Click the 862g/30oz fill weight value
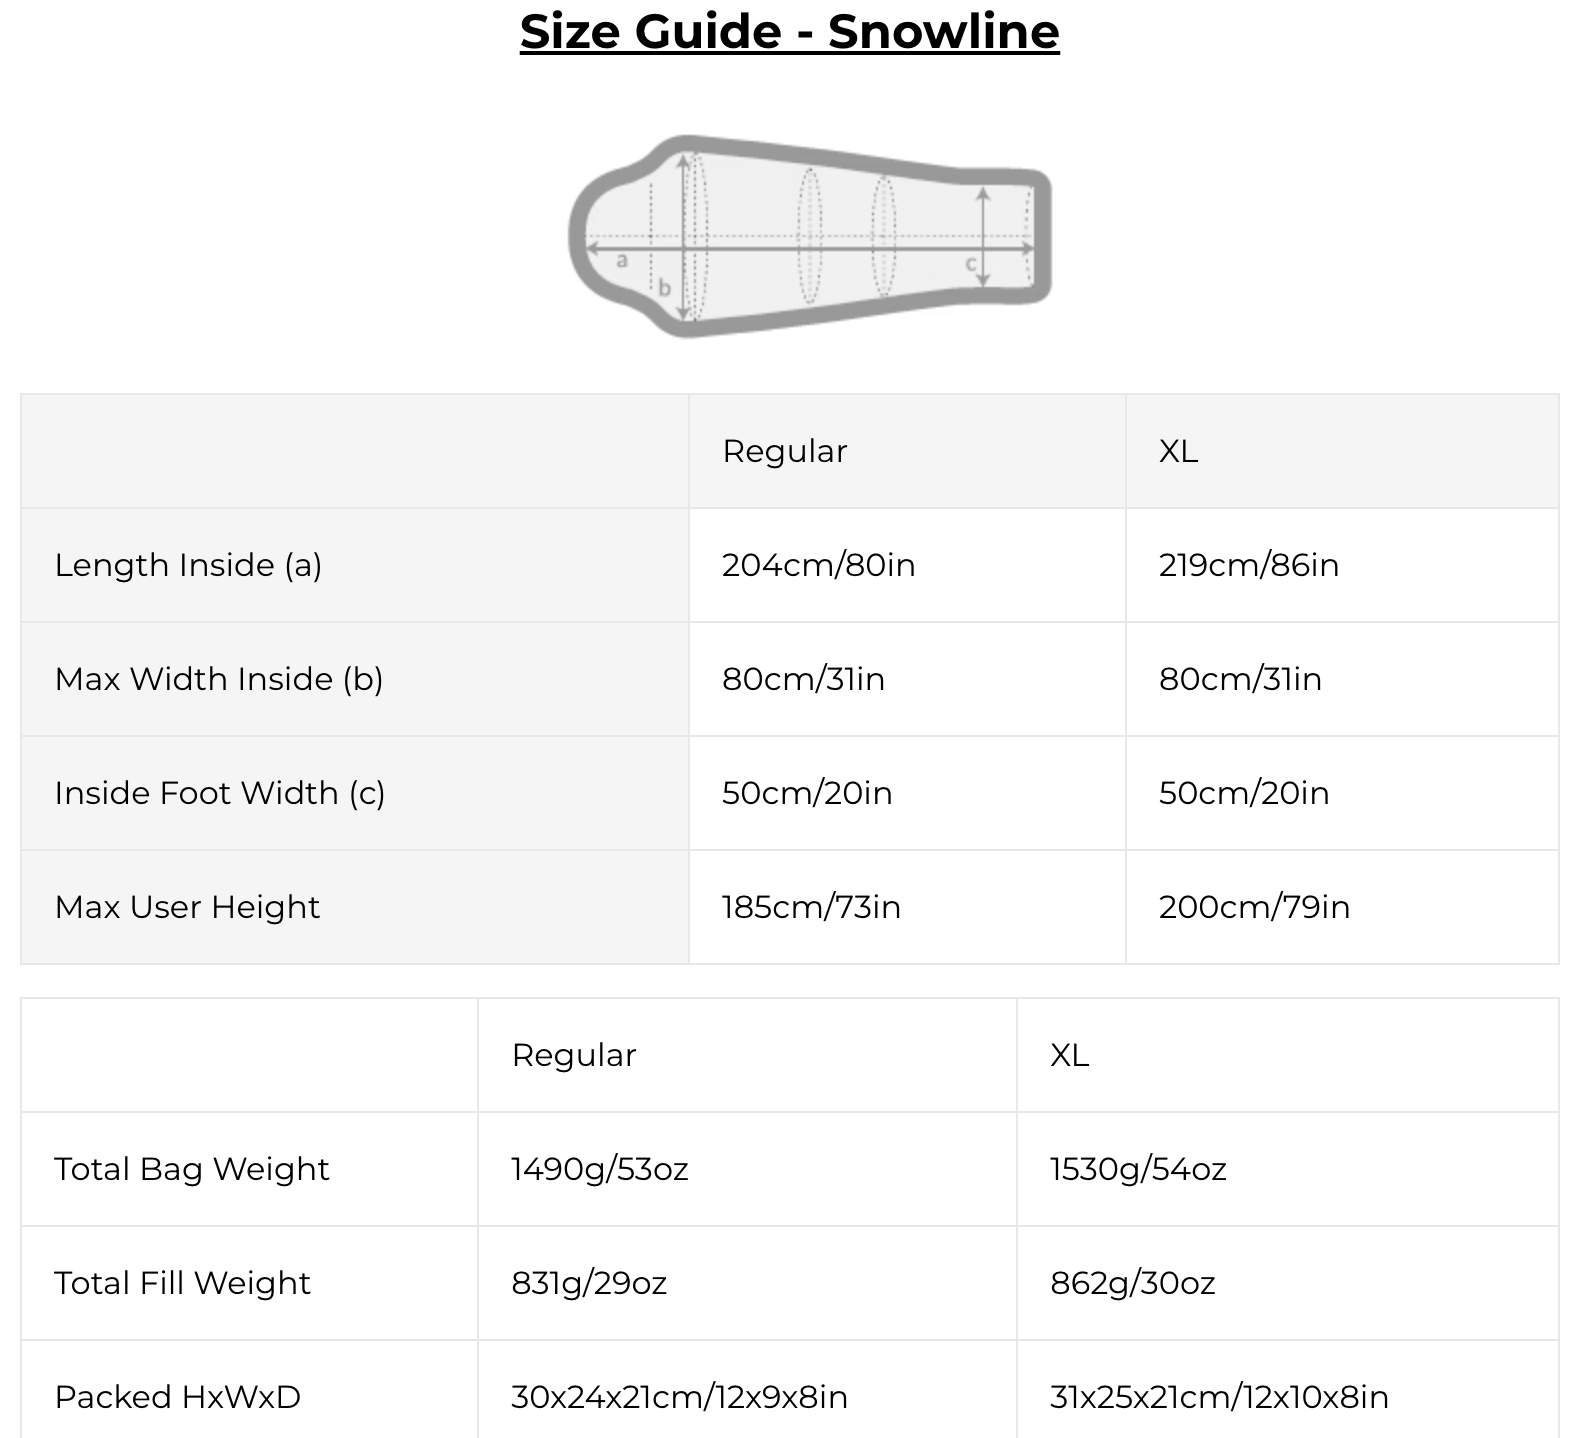 (x=1132, y=1283)
